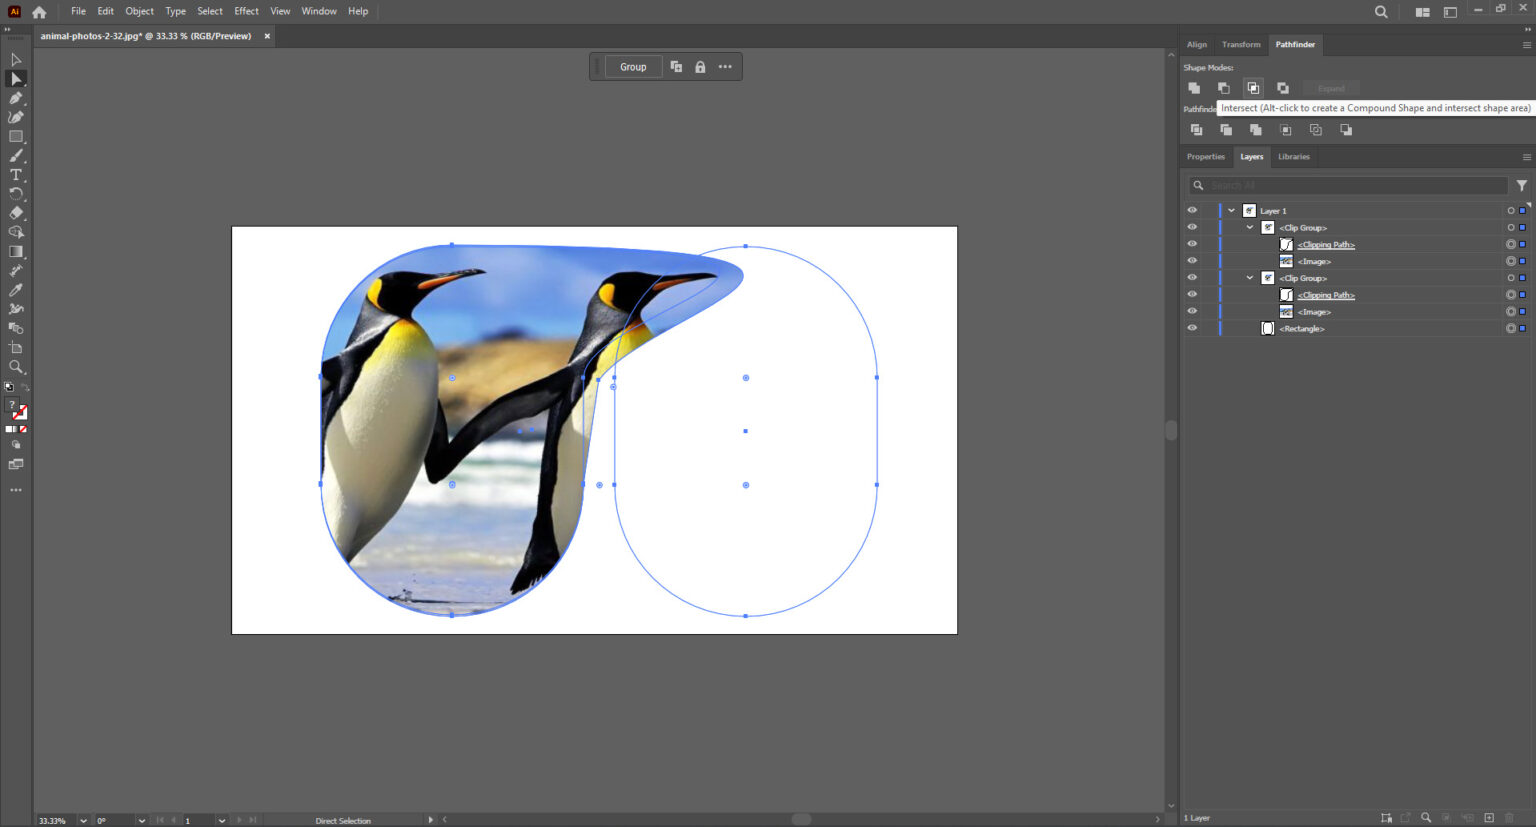Activate the Paintbrush tool
1536x827 pixels.
15,156
